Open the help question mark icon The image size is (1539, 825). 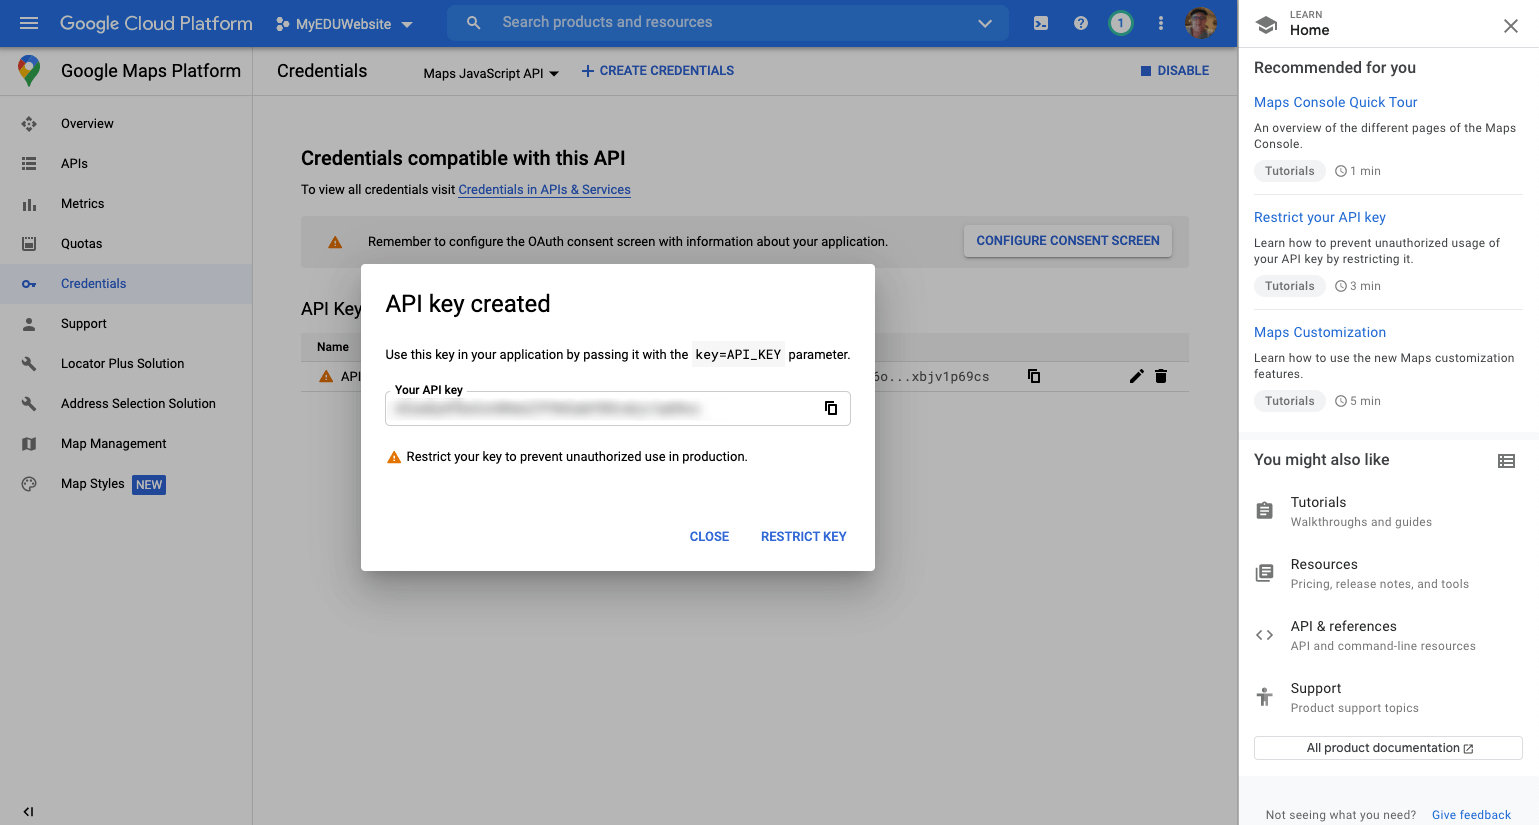(1081, 23)
